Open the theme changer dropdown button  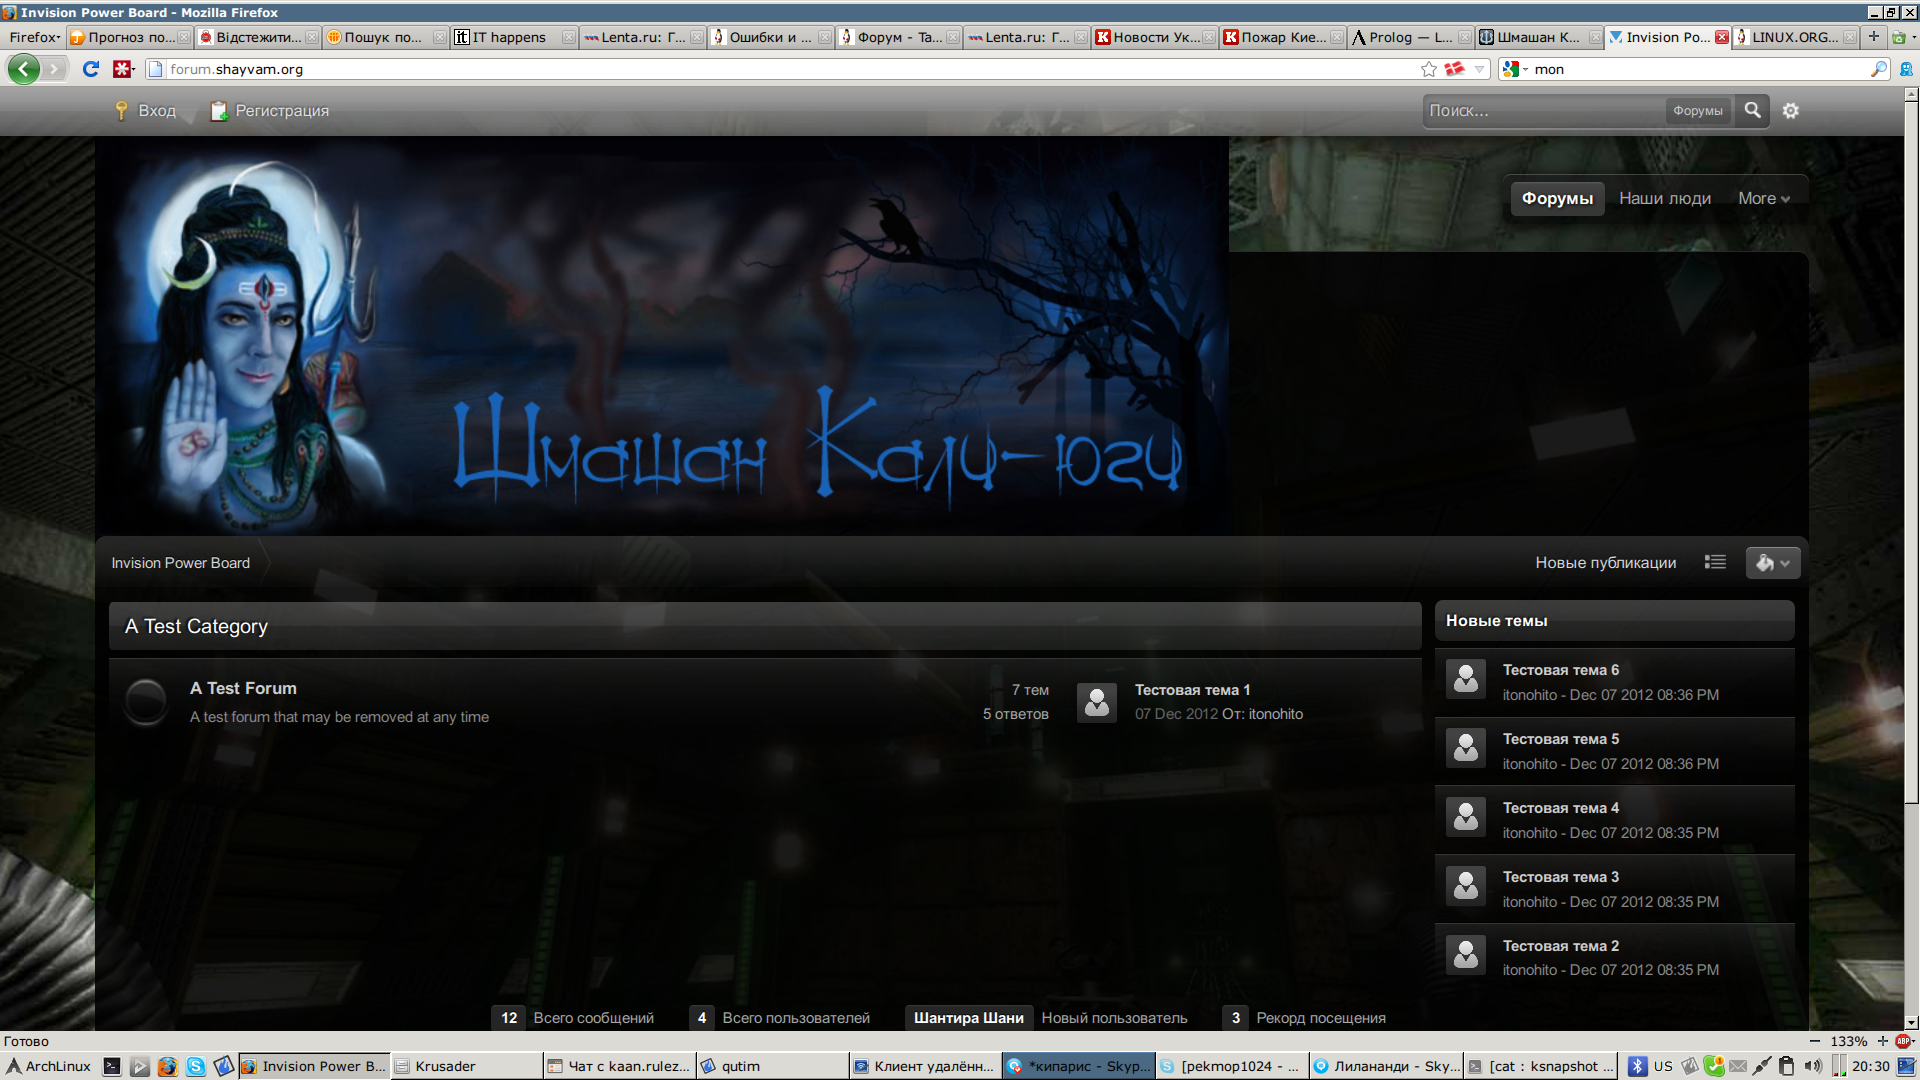(1772, 563)
